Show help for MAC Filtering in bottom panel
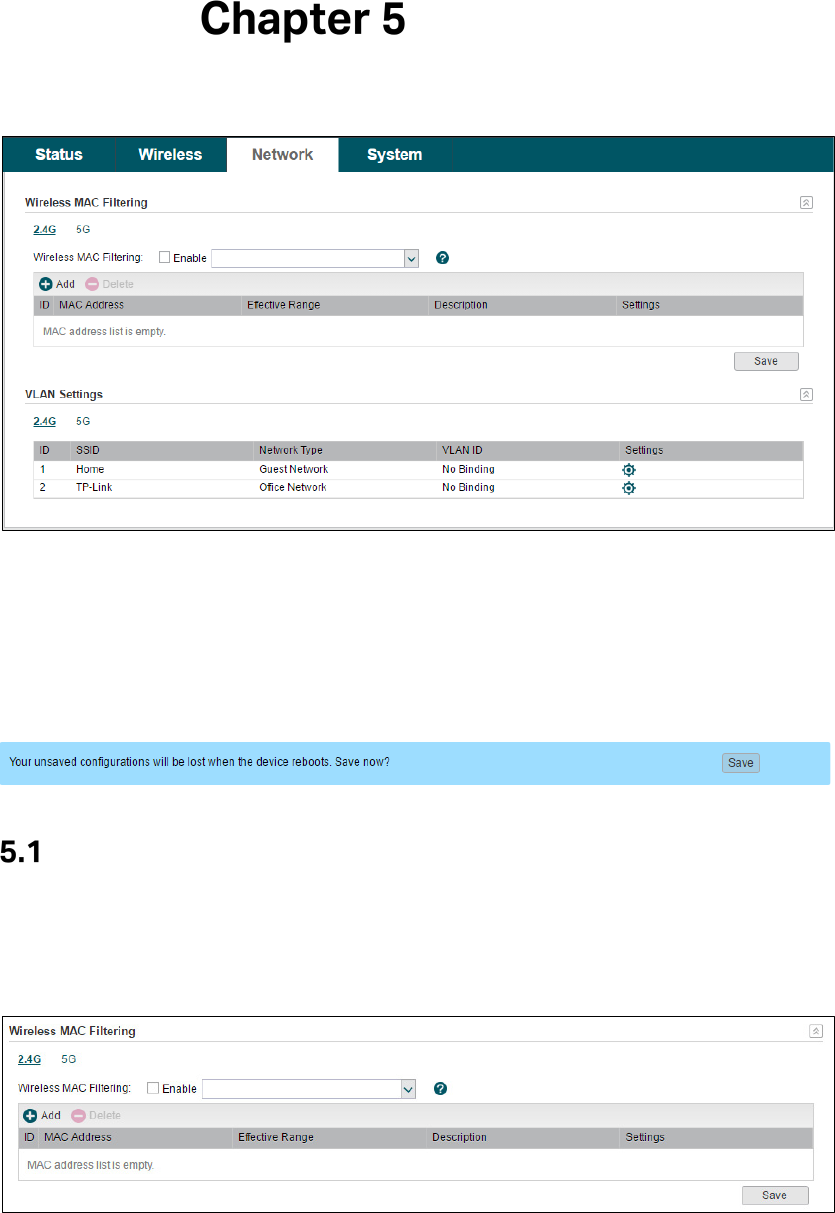This screenshot has width=835, height=1213. click(x=440, y=1089)
